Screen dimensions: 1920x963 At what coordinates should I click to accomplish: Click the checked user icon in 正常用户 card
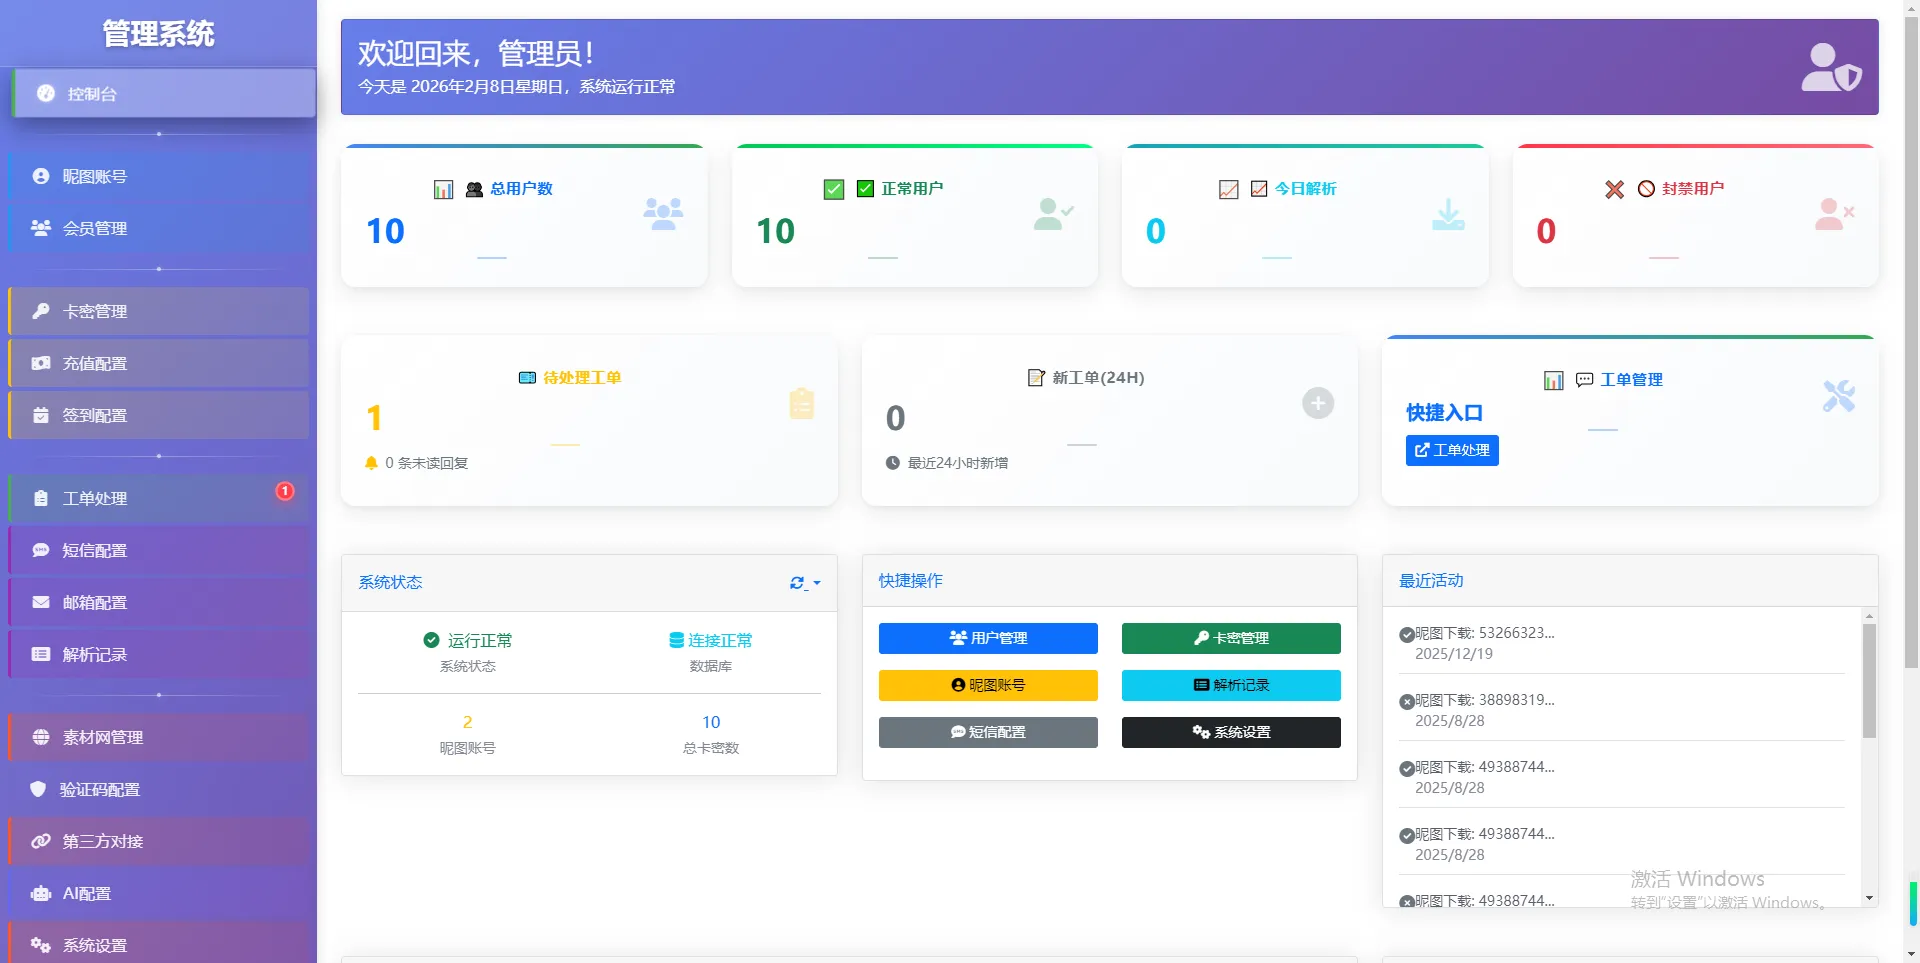pyautogui.click(x=1052, y=214)
